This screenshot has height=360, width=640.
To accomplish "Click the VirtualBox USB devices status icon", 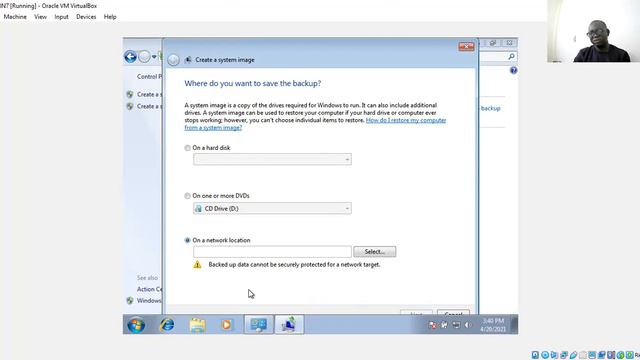I will coord(573,355).
